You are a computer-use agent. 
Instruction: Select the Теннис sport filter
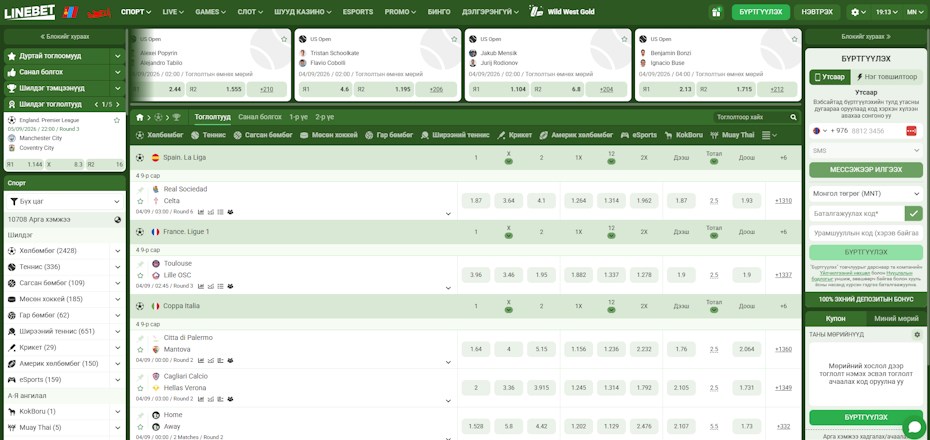pyautogui.click(x=209, y=135)
